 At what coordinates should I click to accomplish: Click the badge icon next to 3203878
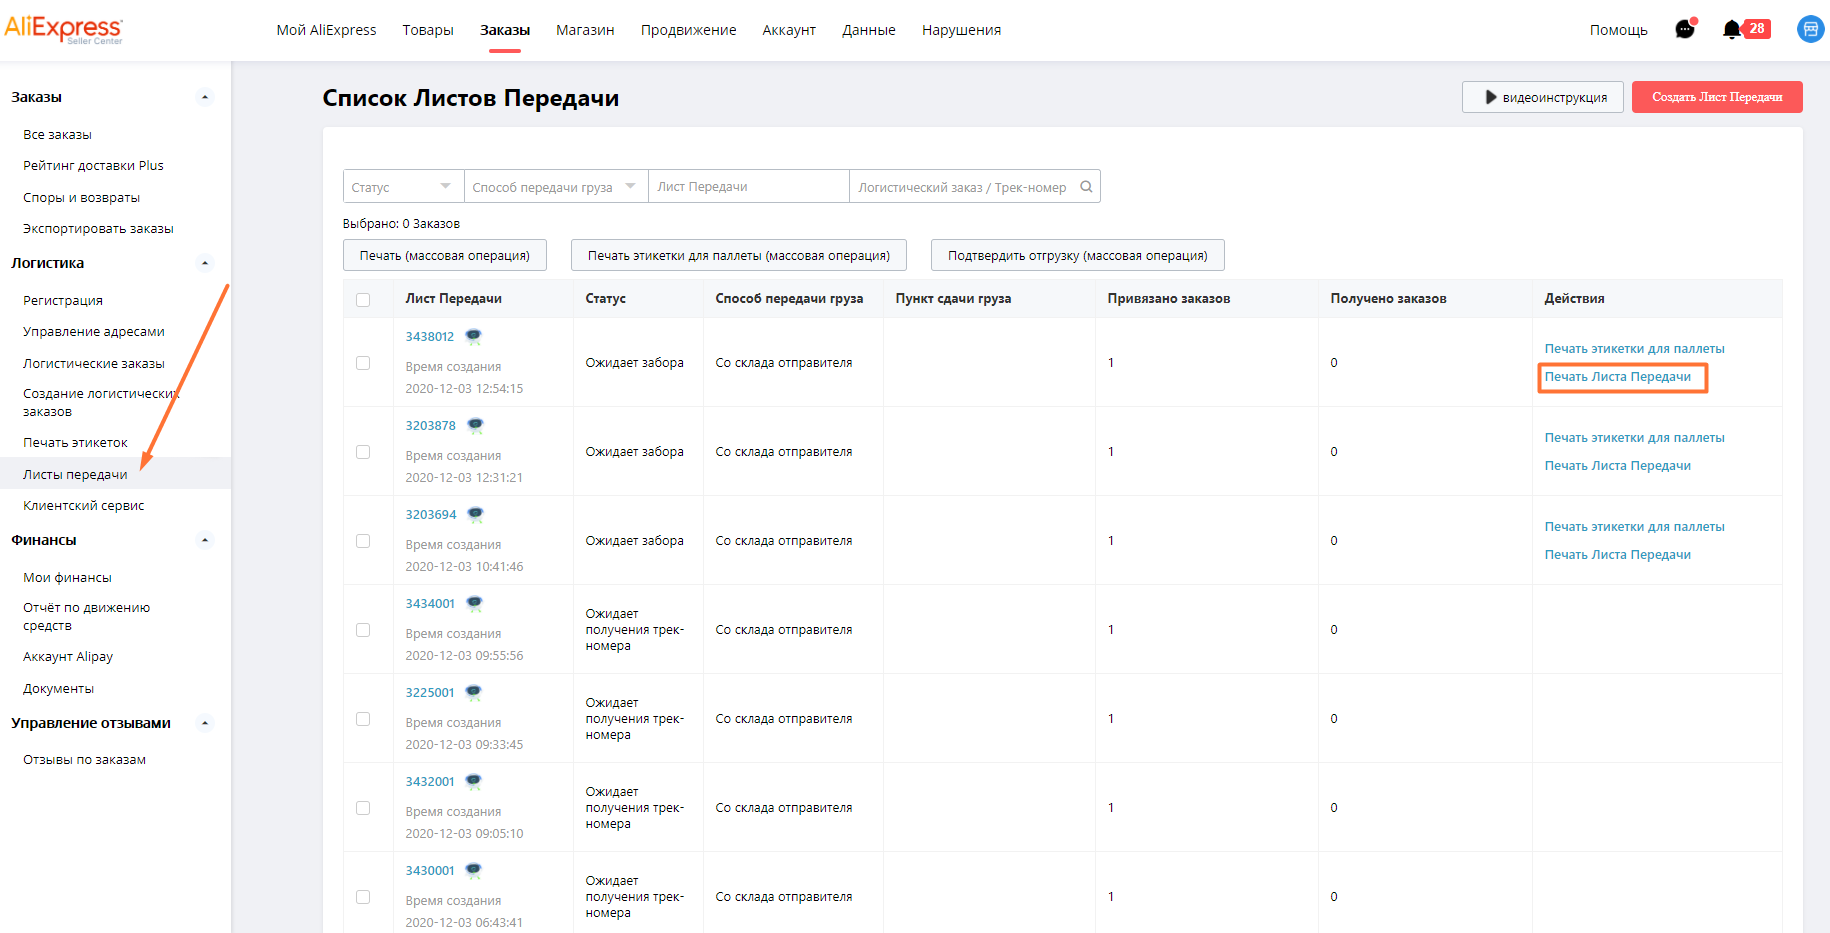point(475,425)
